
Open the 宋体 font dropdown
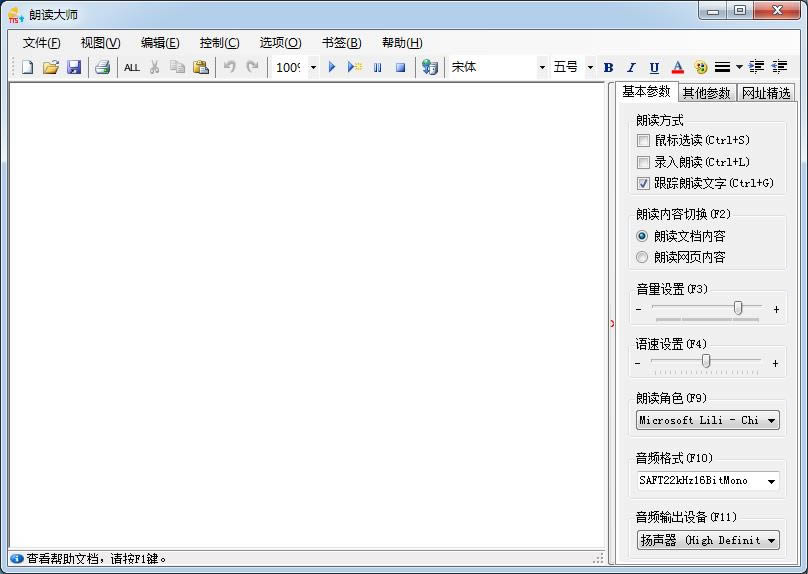542,67
